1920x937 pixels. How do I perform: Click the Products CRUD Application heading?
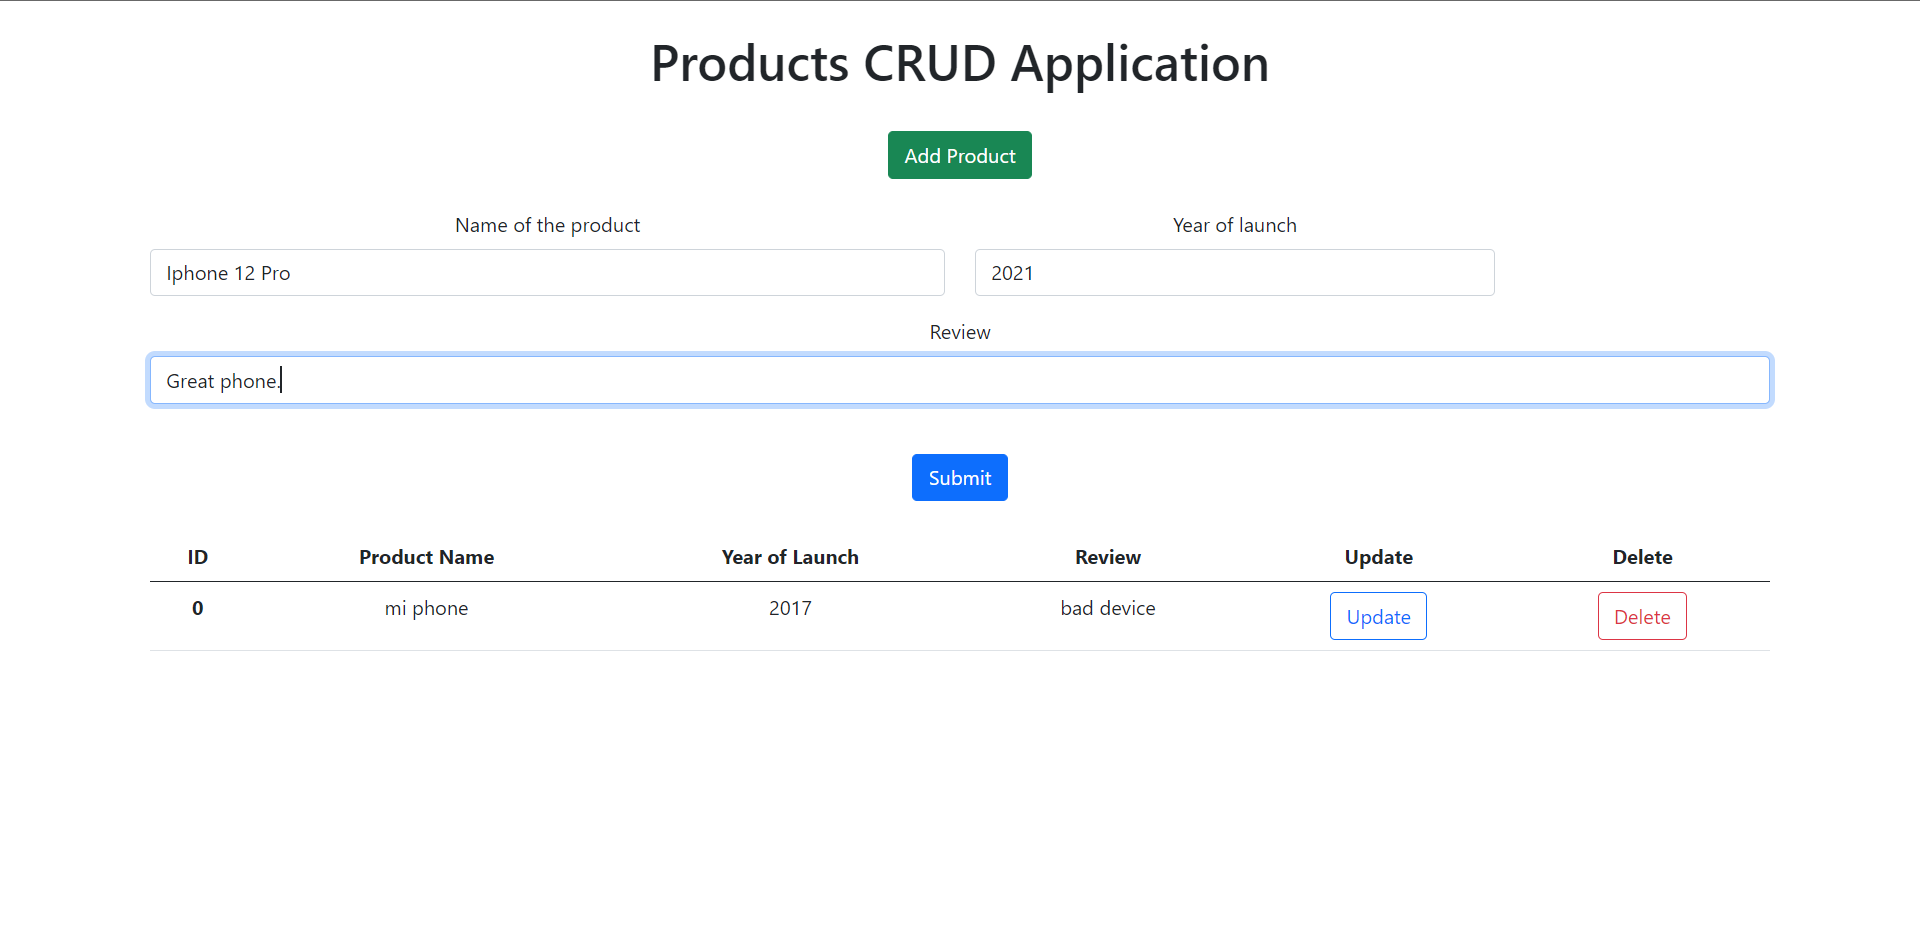(x=959, y=64)
